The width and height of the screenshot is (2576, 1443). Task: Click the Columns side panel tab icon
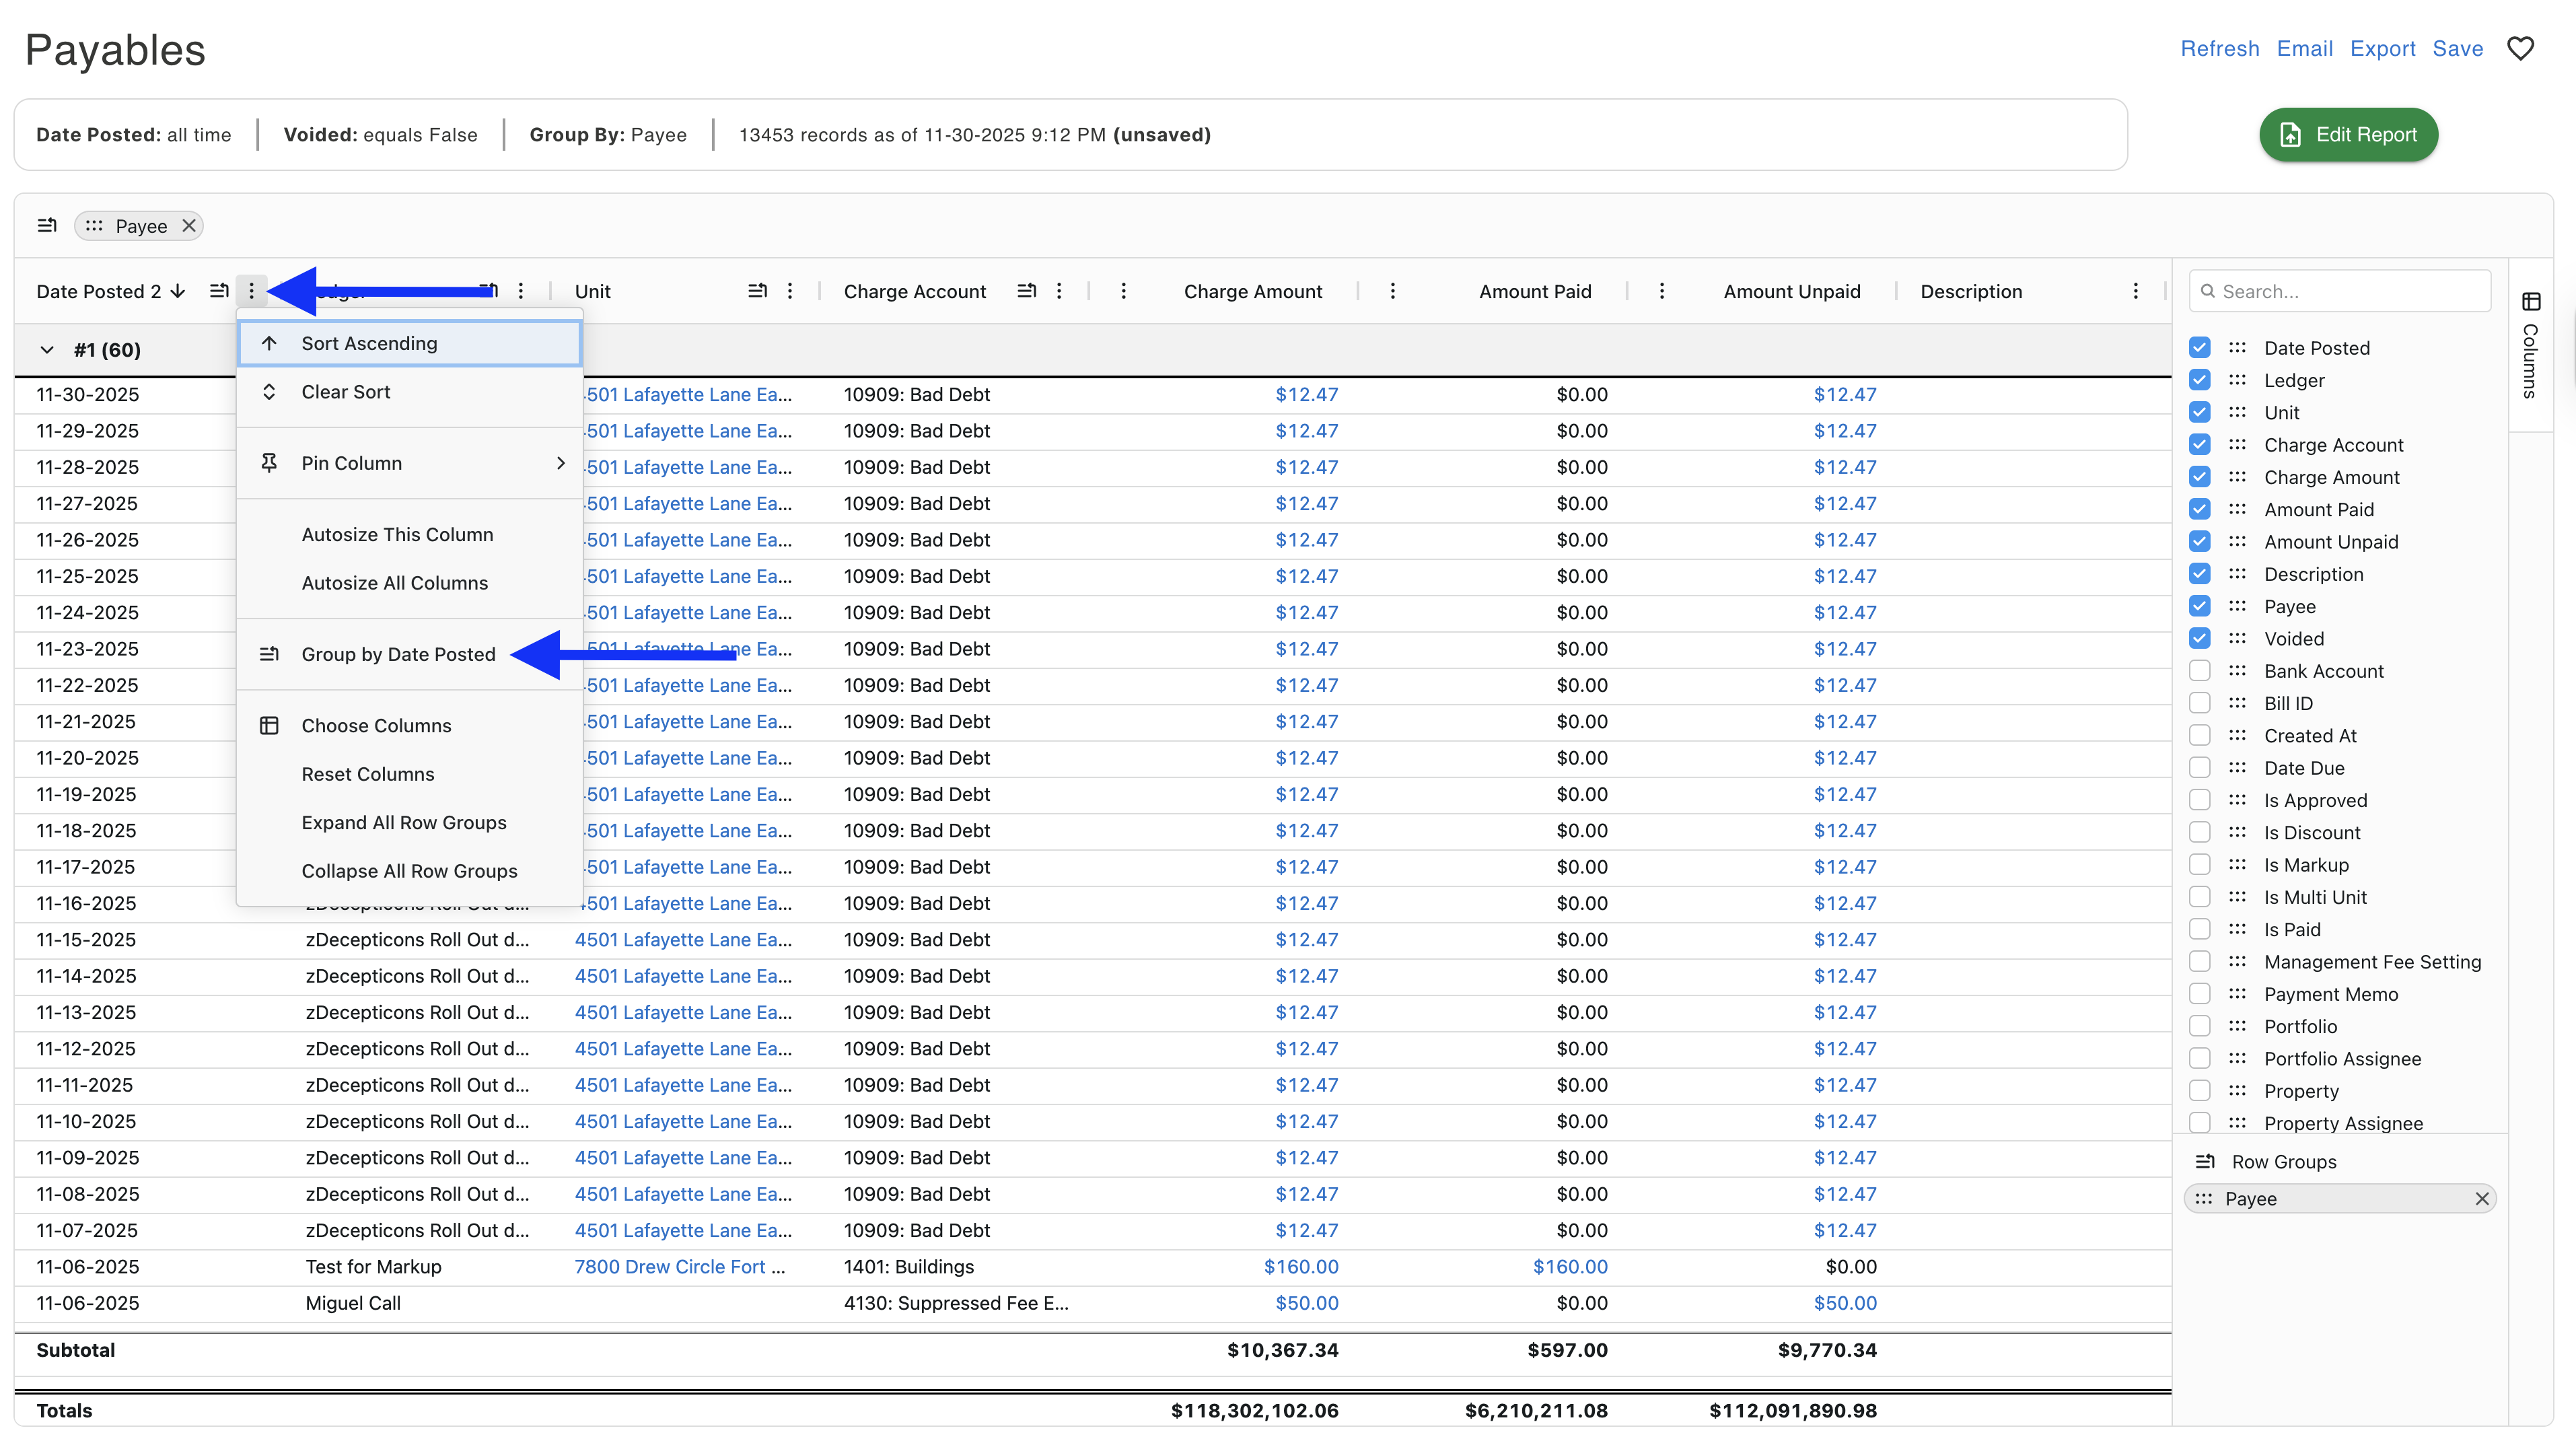(2531, 302)
